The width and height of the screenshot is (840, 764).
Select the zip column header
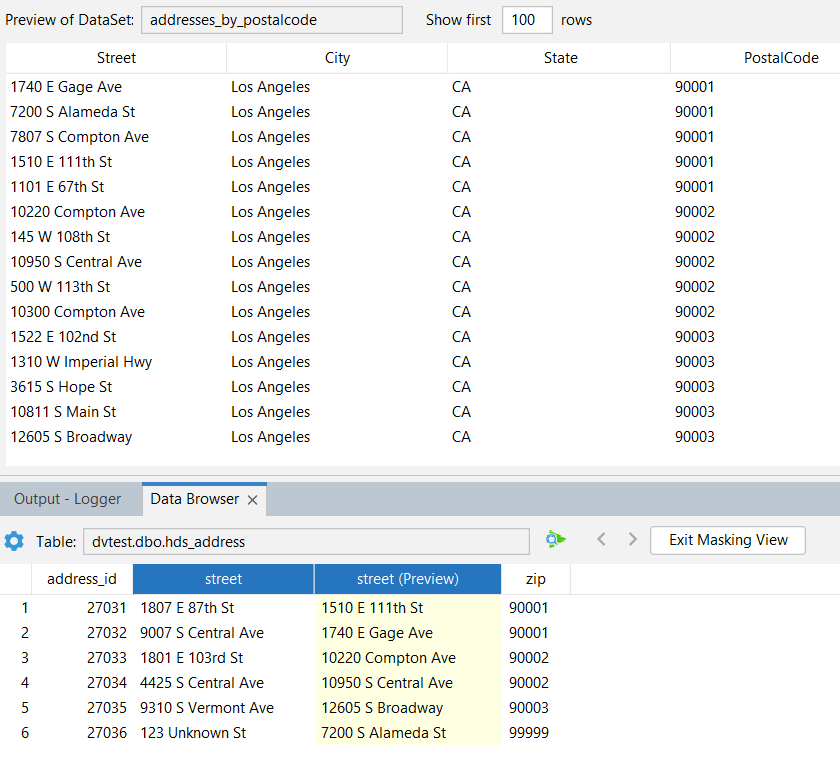(536, 579)
